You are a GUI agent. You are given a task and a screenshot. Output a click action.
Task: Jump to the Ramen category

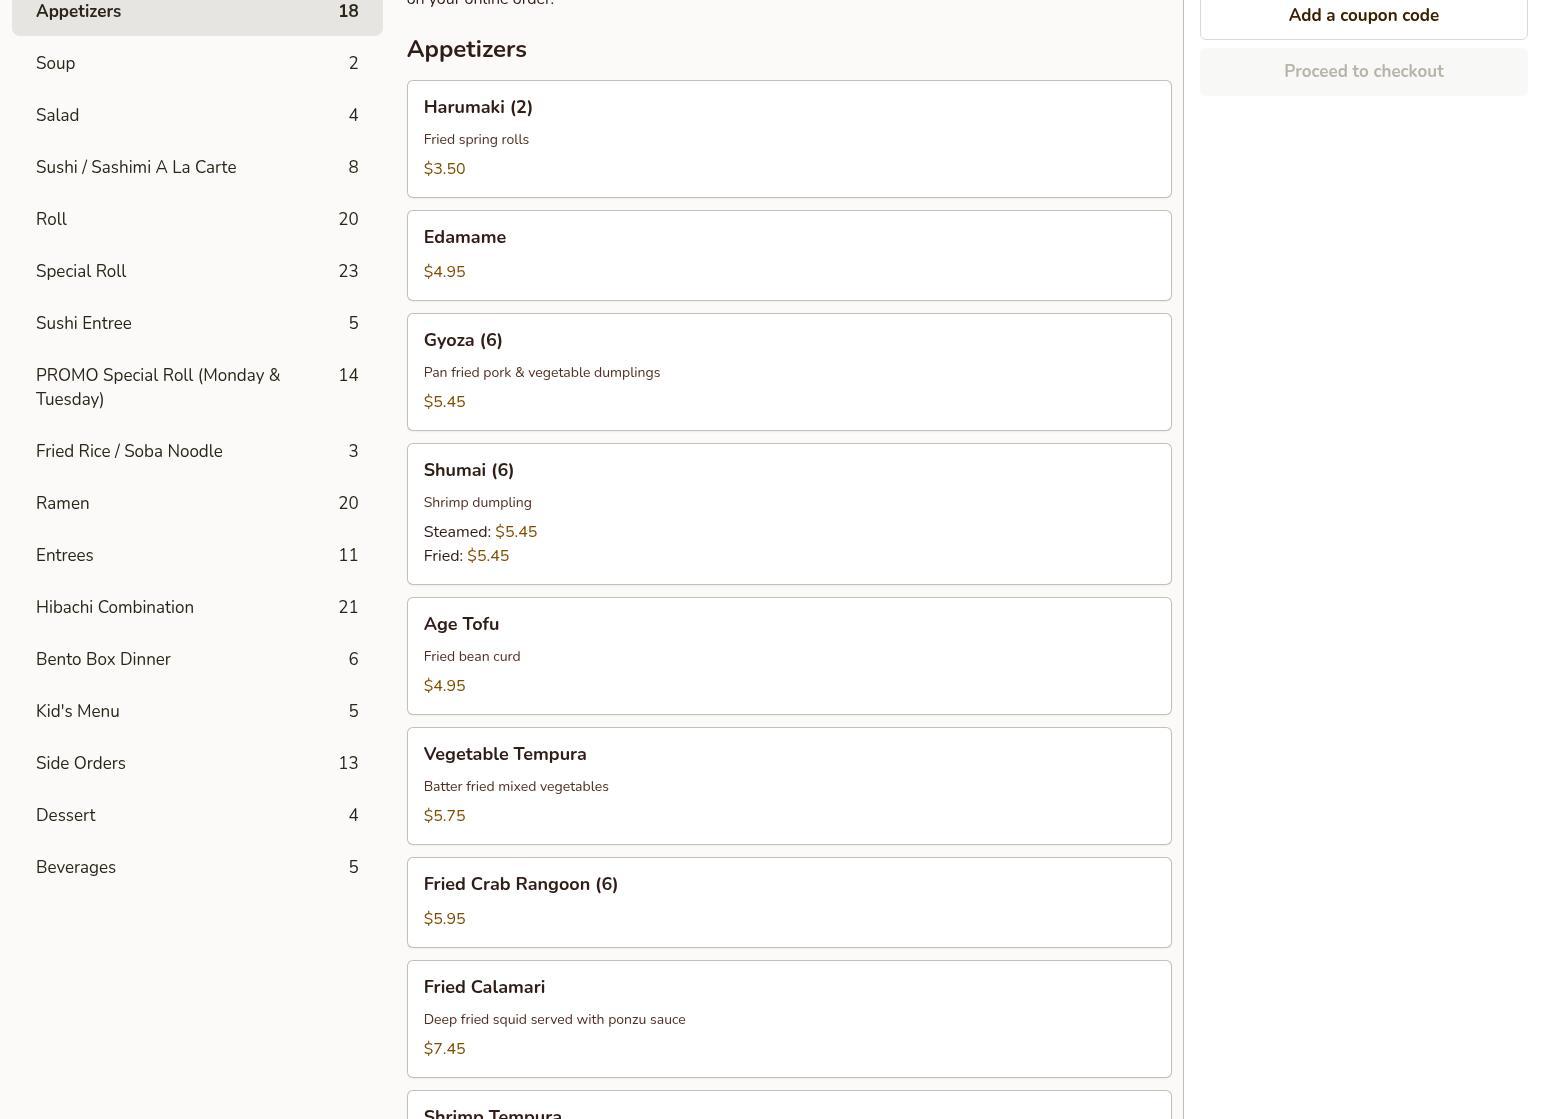pyautogui.click(x=196, y=503)
